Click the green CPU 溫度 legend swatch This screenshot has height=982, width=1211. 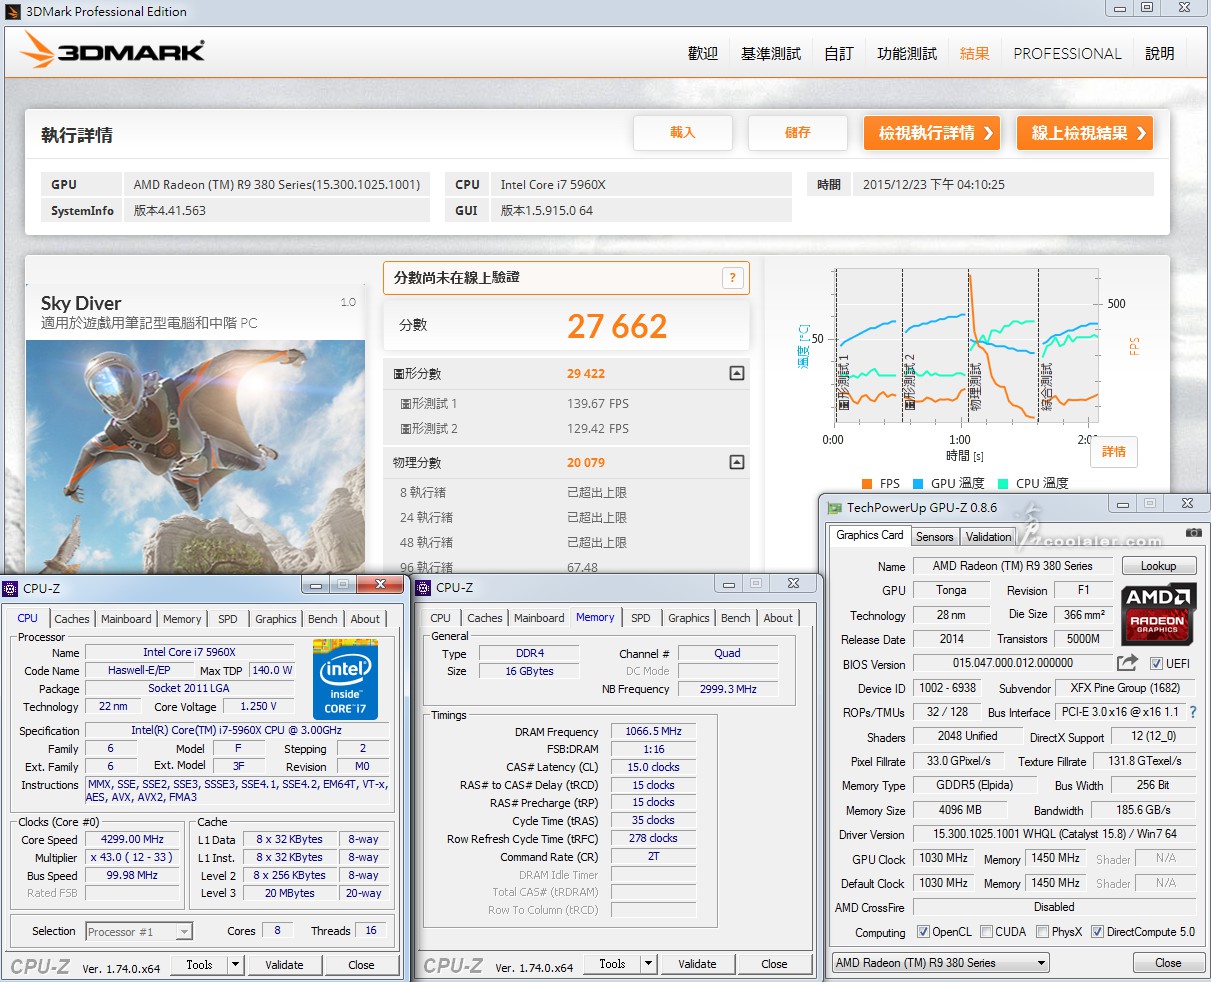pos(1003,484)
